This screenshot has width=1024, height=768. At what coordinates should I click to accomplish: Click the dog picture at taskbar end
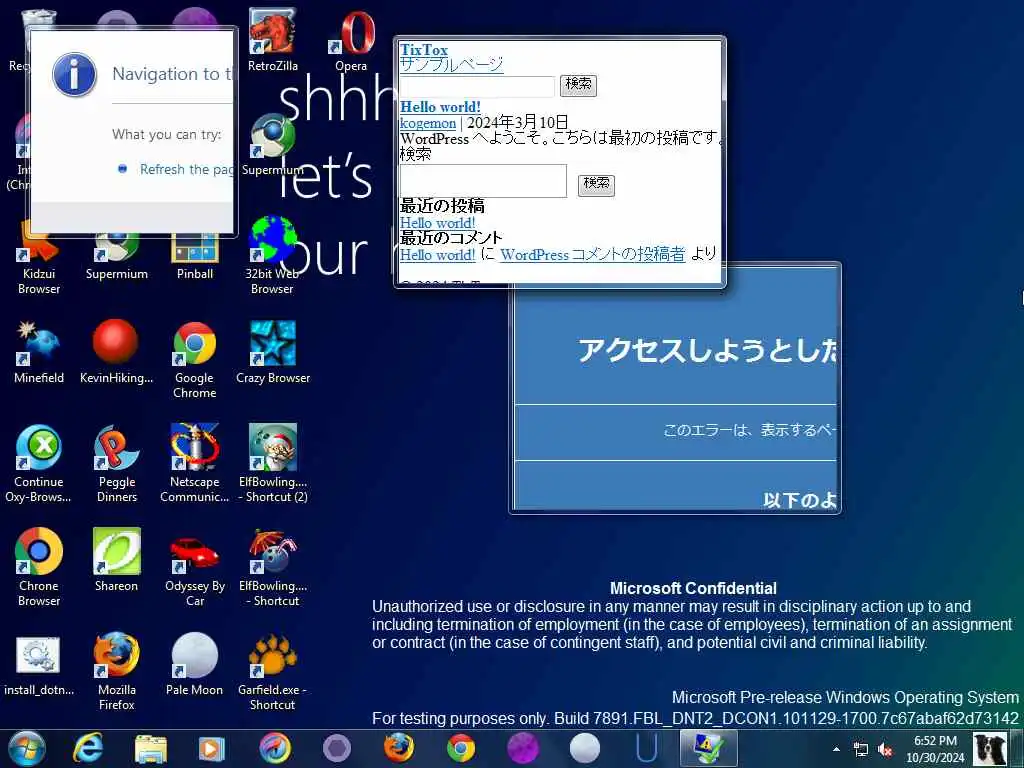point(990,749)
